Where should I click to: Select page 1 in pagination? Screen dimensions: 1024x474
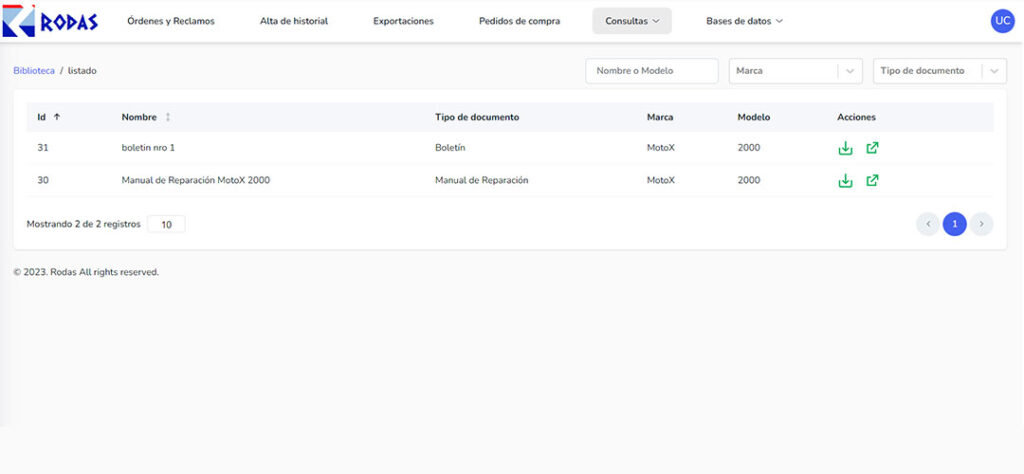coord(954,224)
